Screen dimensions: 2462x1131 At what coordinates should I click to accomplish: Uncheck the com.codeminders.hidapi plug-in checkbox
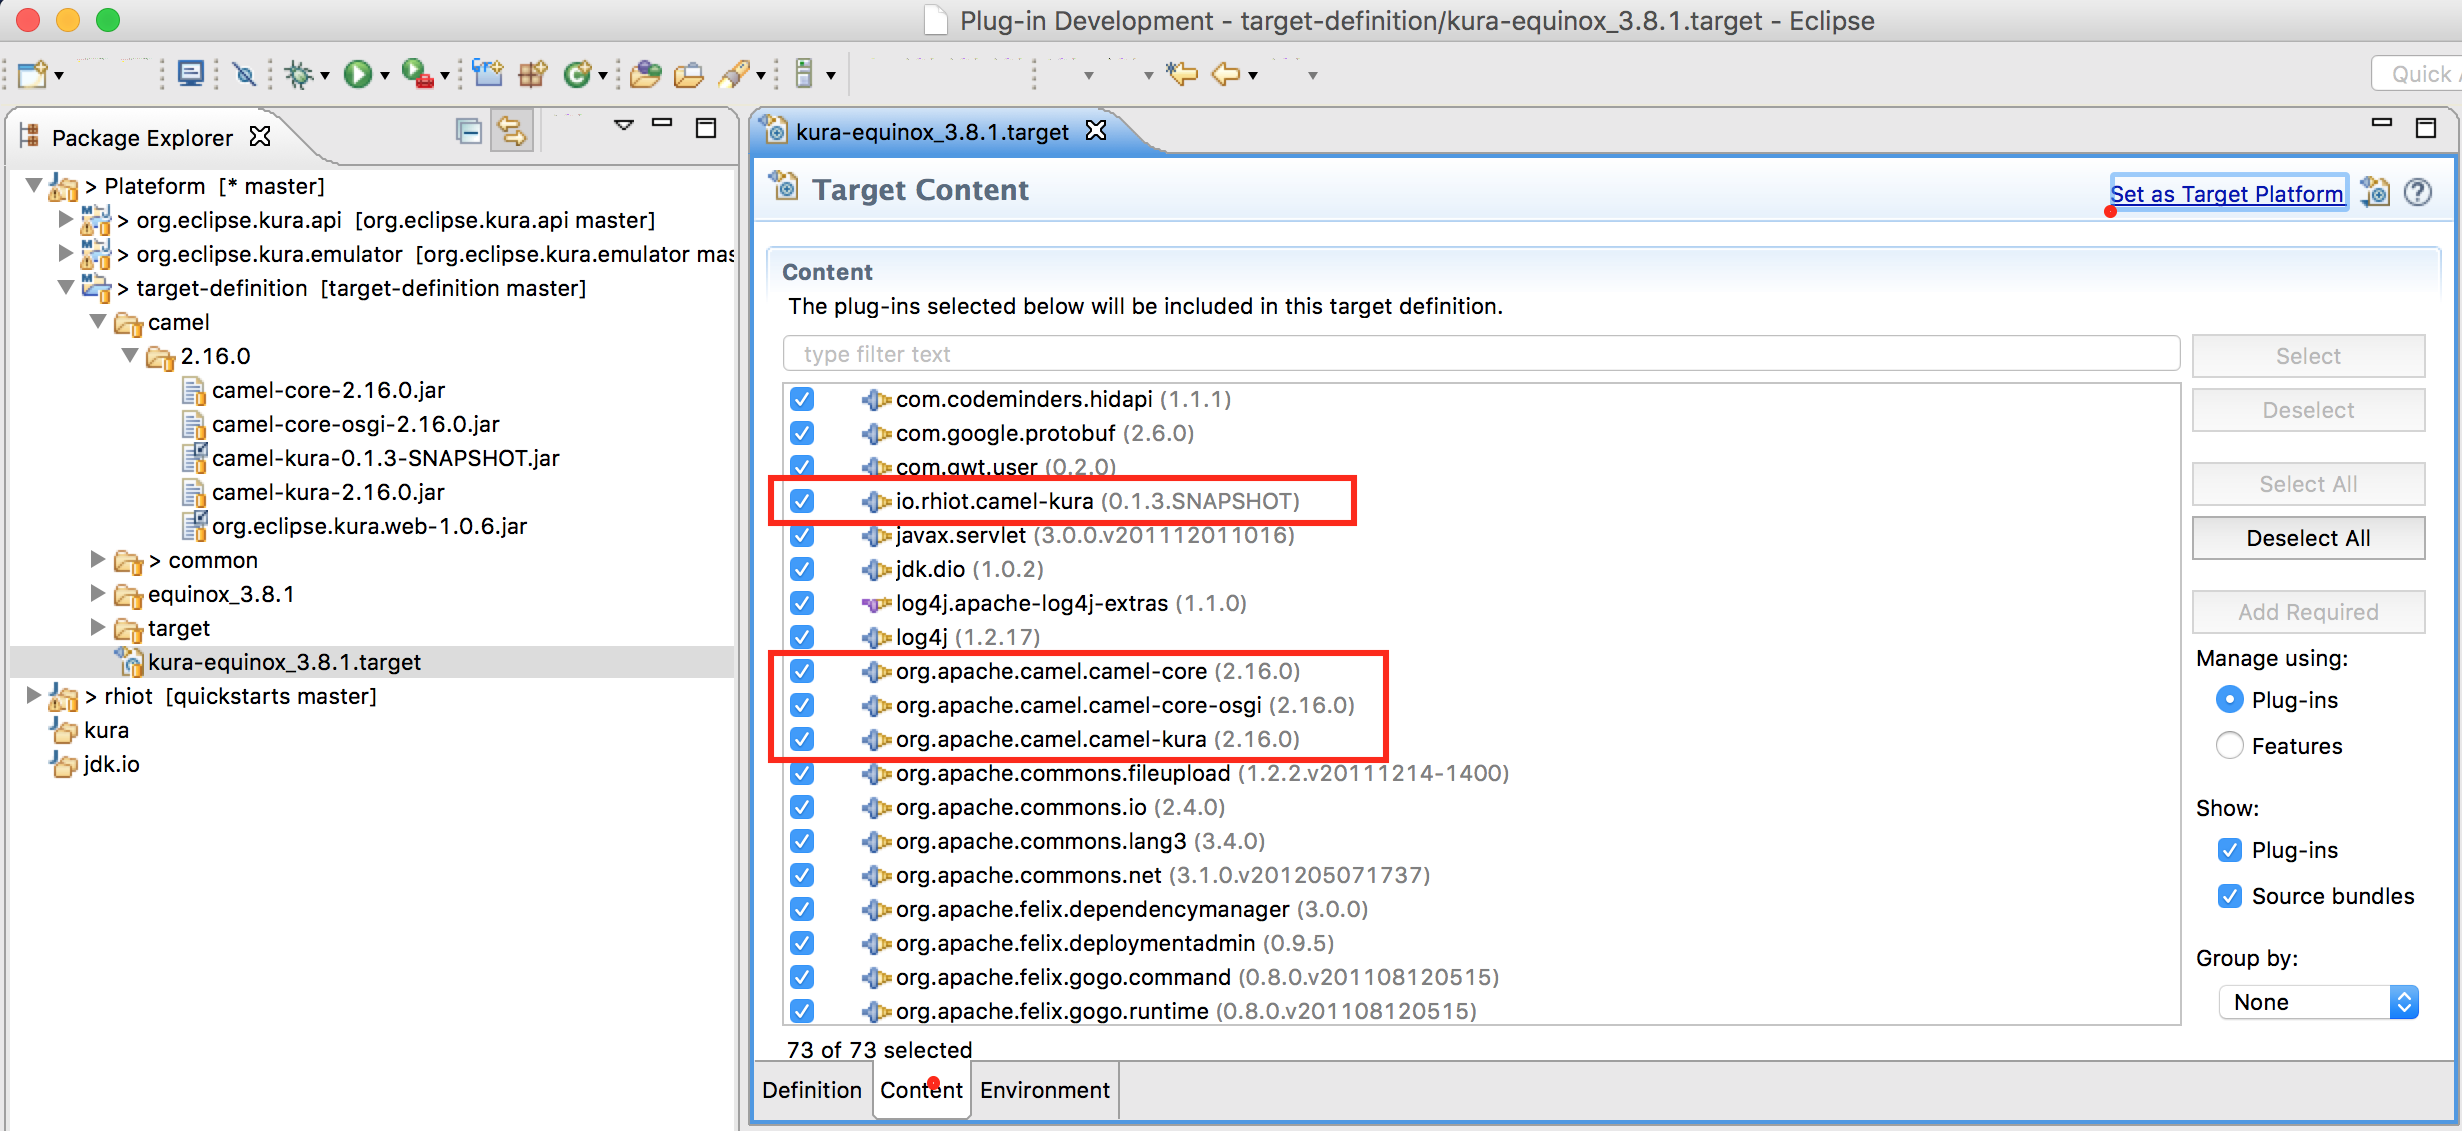802,399
